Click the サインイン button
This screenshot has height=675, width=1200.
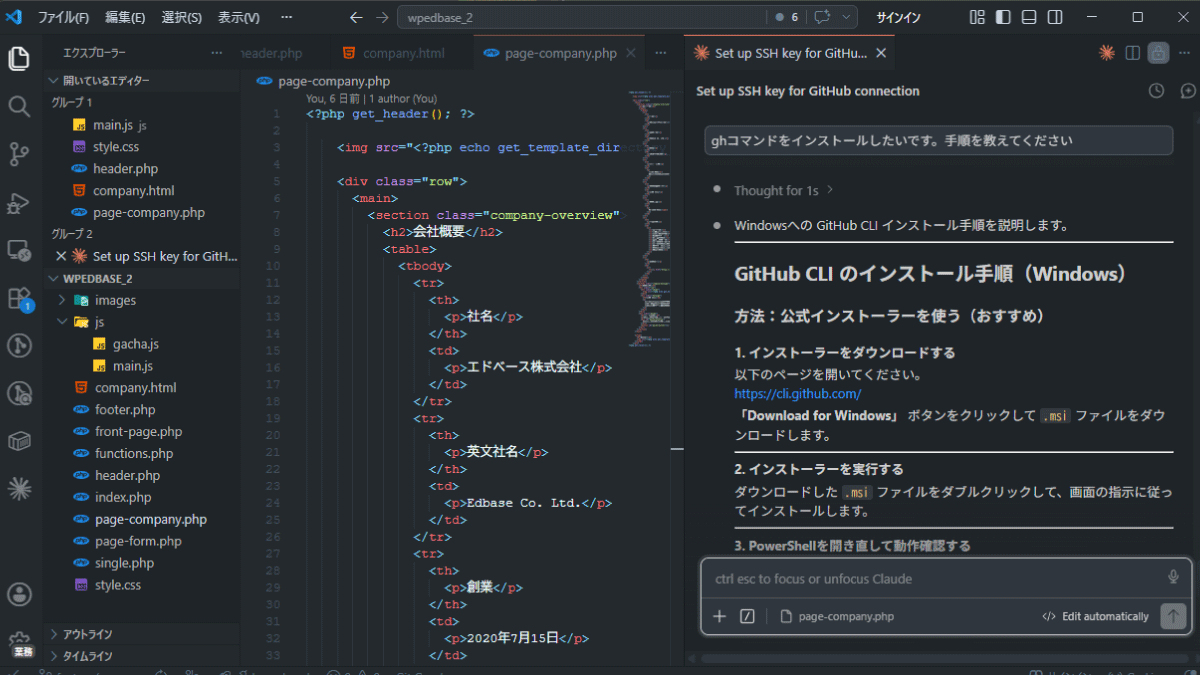[x=897, y=17]
